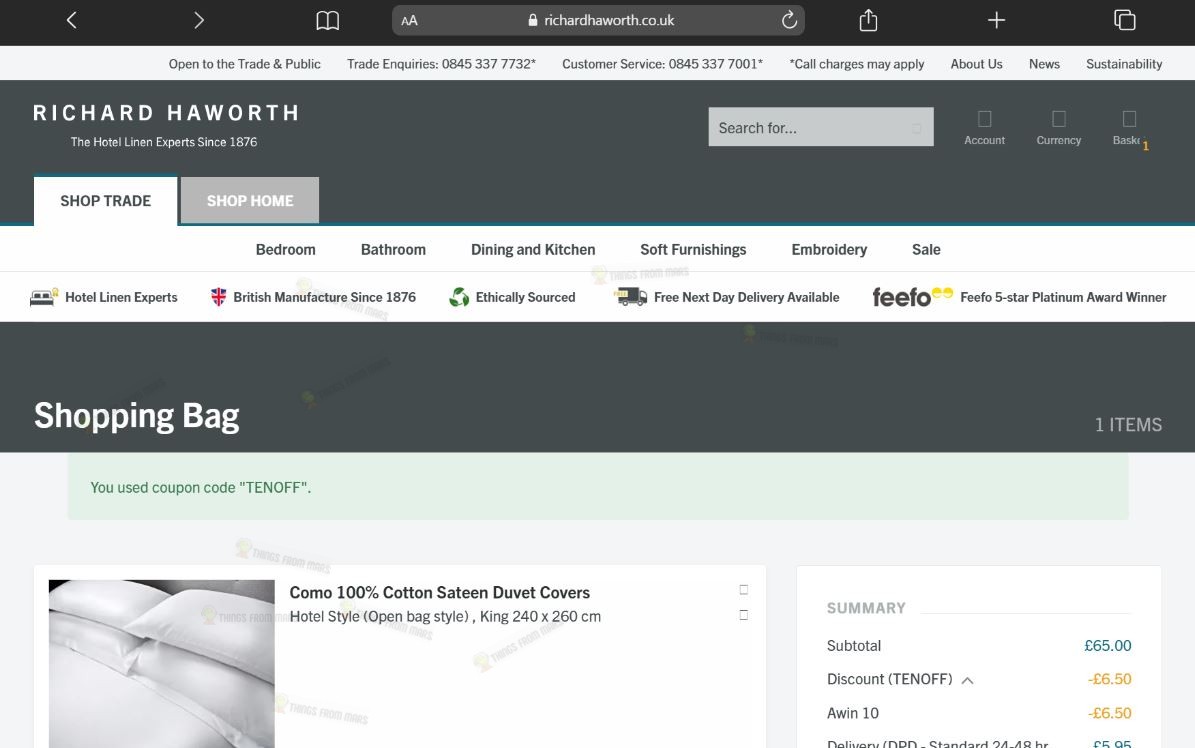Open a new tab with the plus icon
Image resolution: width=1195 pixels, height=748 pixels.
[x=996, y=20]
